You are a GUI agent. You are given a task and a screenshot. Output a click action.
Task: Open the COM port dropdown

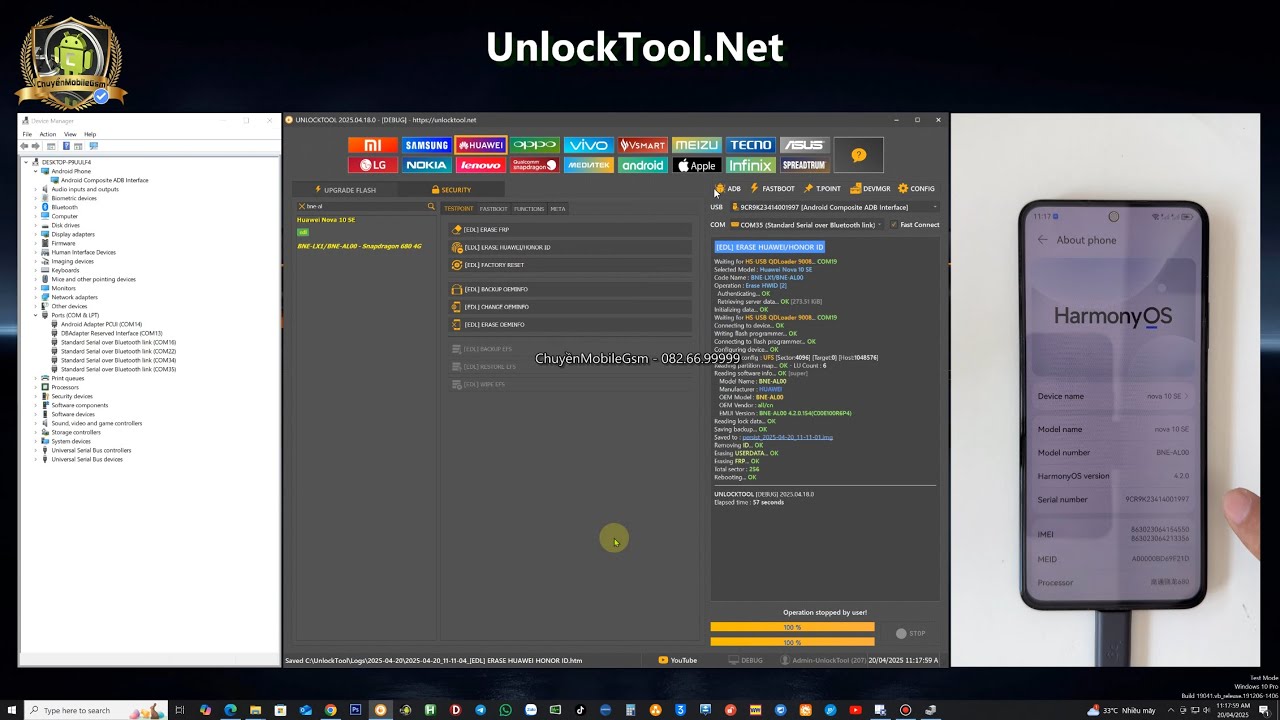pos(806,225)
